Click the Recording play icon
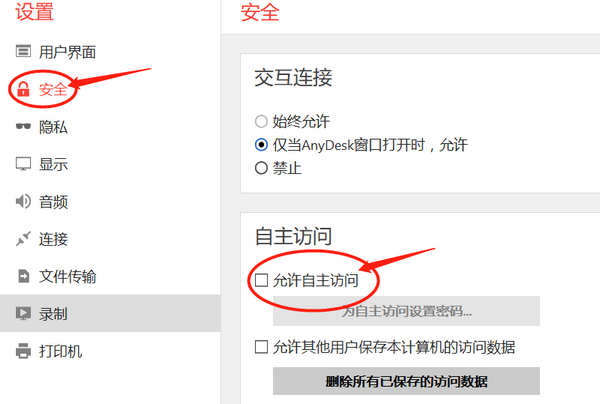Viewport: 600px width, 404px height. click(x=23, y=314)
